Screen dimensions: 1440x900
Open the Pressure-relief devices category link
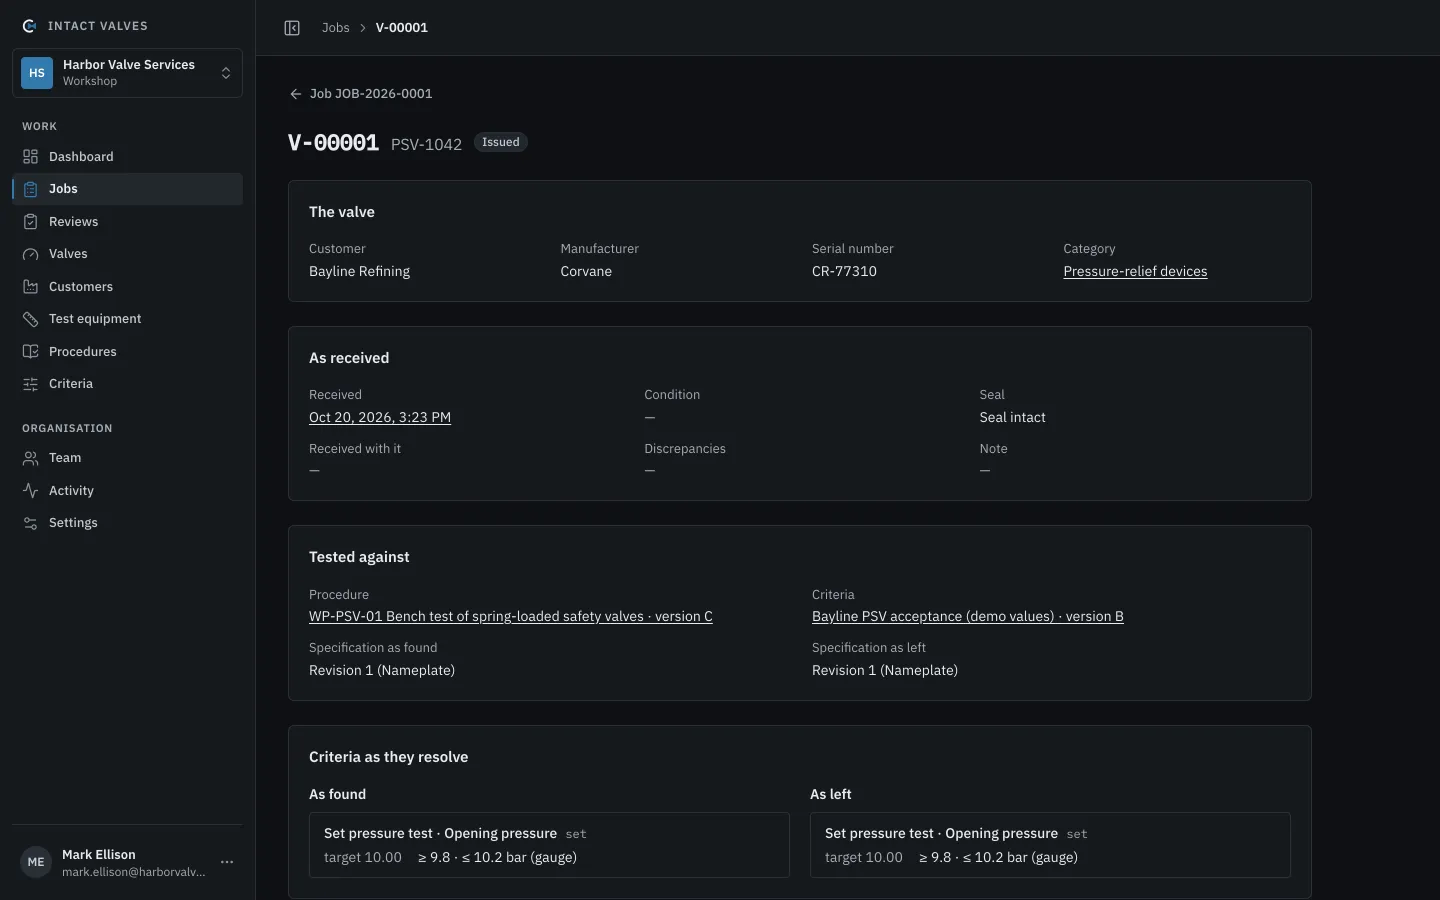(x=1135, y=272)
